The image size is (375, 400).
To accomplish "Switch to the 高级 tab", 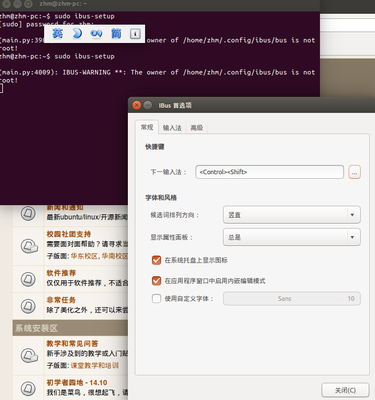I will click(x=197, y=128).
